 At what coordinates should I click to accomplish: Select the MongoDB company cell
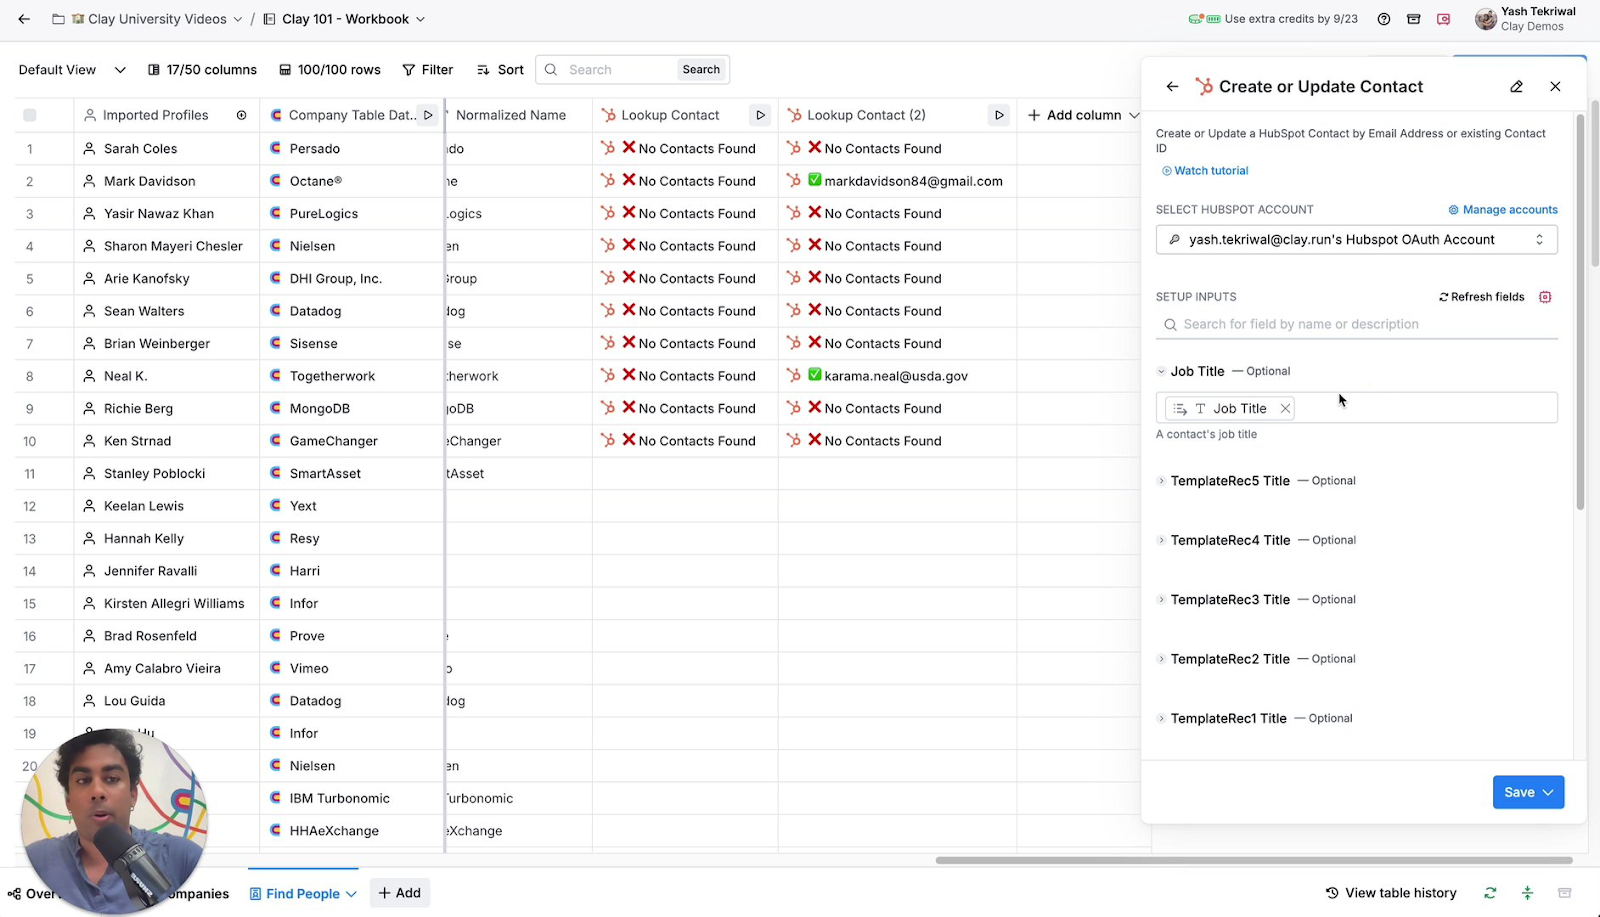click(x=351, y=408)
